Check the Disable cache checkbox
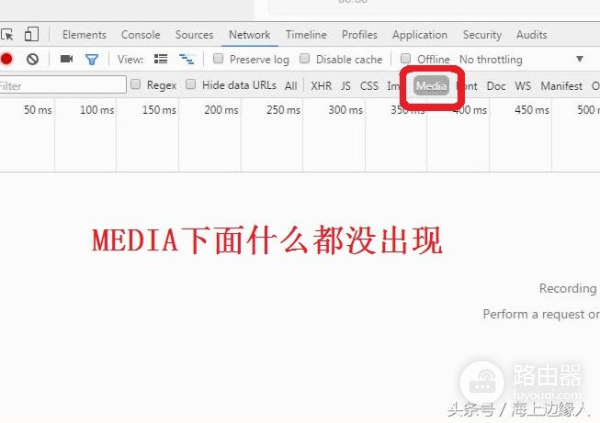This screenshot has width=600, height=423. [x=305, y=58]
